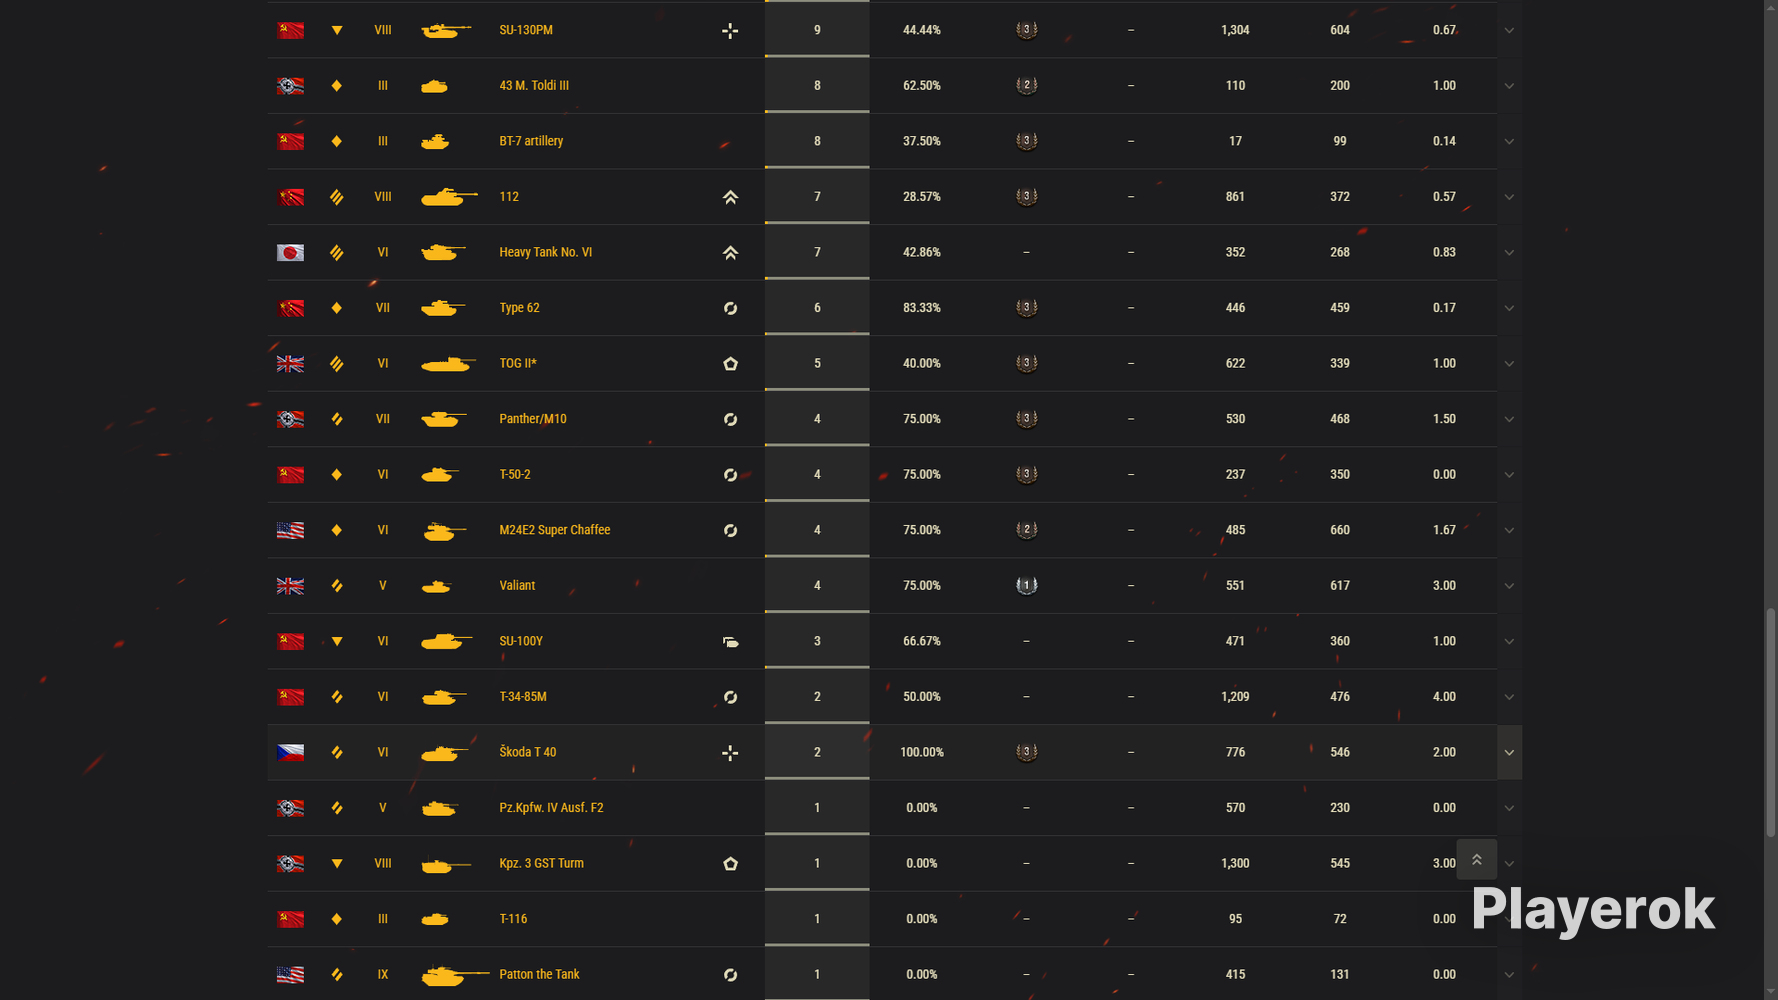
Task: Open the Kpz. 3 GST Turm vehicle link
Action: pos(541,863)
